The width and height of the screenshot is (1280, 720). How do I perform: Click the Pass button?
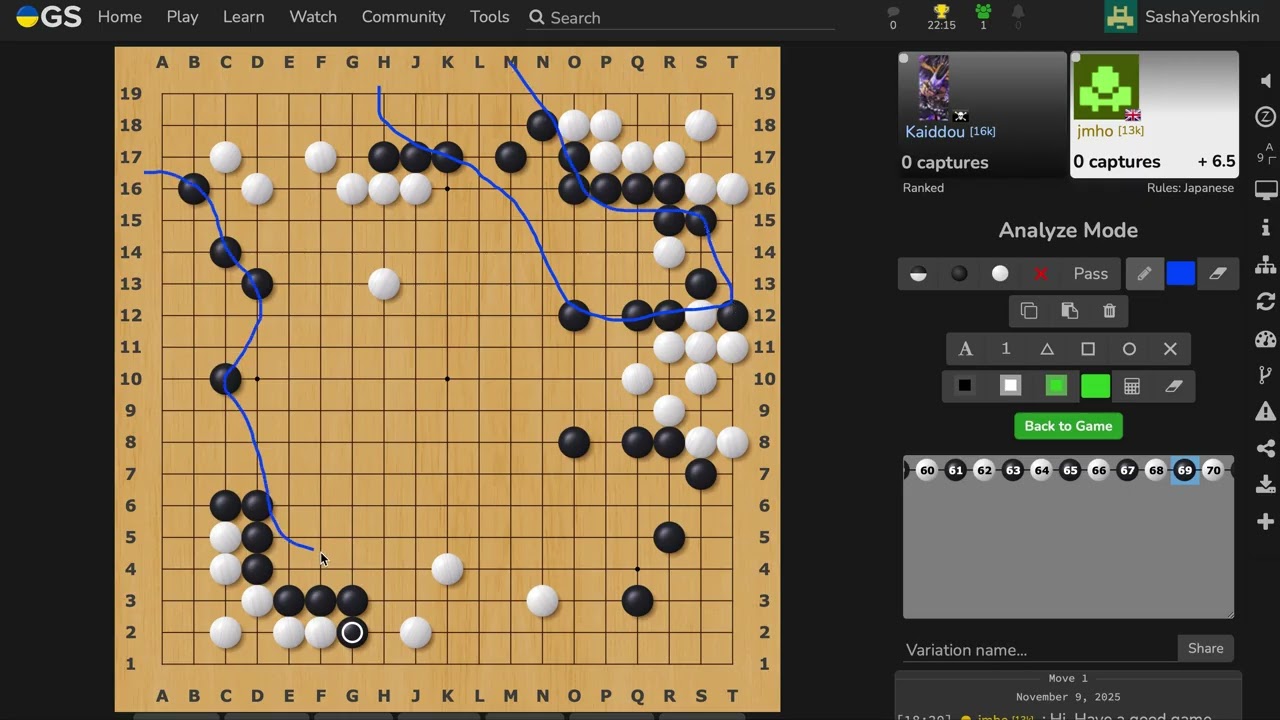point(1091,274)
